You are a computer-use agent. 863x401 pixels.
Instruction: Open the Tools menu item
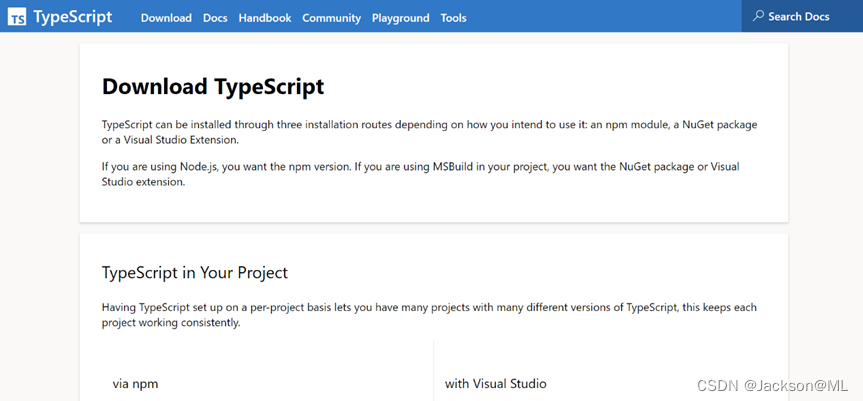454,18
